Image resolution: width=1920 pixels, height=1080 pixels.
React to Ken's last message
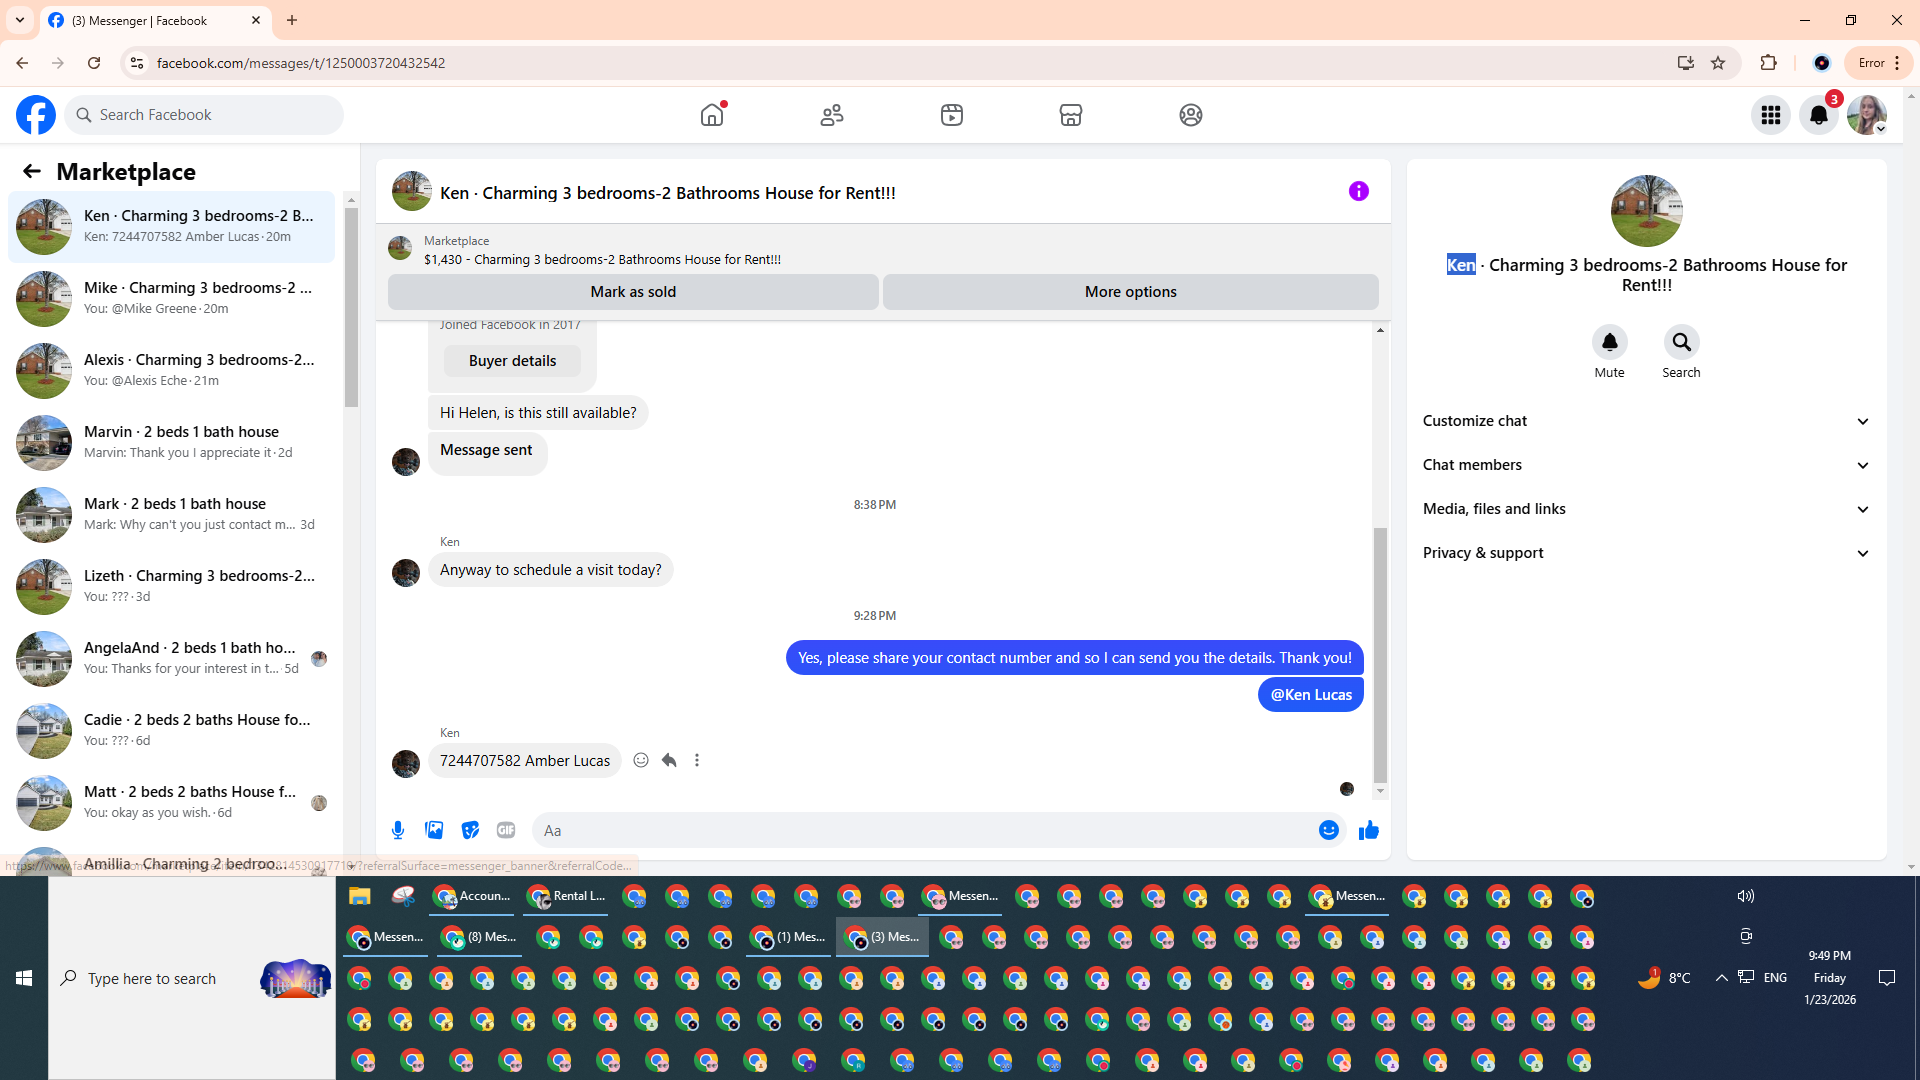tap(641, 760)
